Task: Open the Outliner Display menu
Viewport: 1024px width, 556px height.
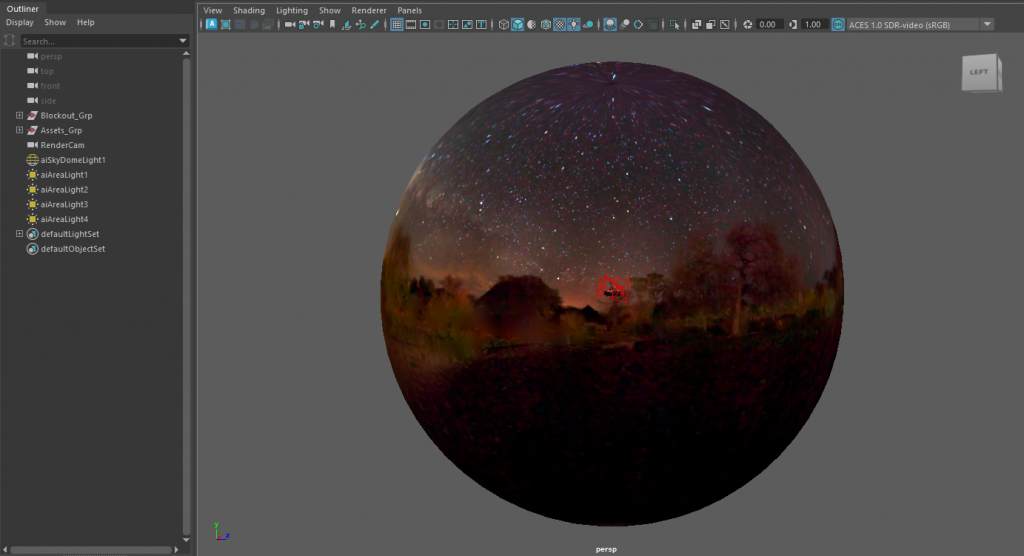Action: coord(20,22)
